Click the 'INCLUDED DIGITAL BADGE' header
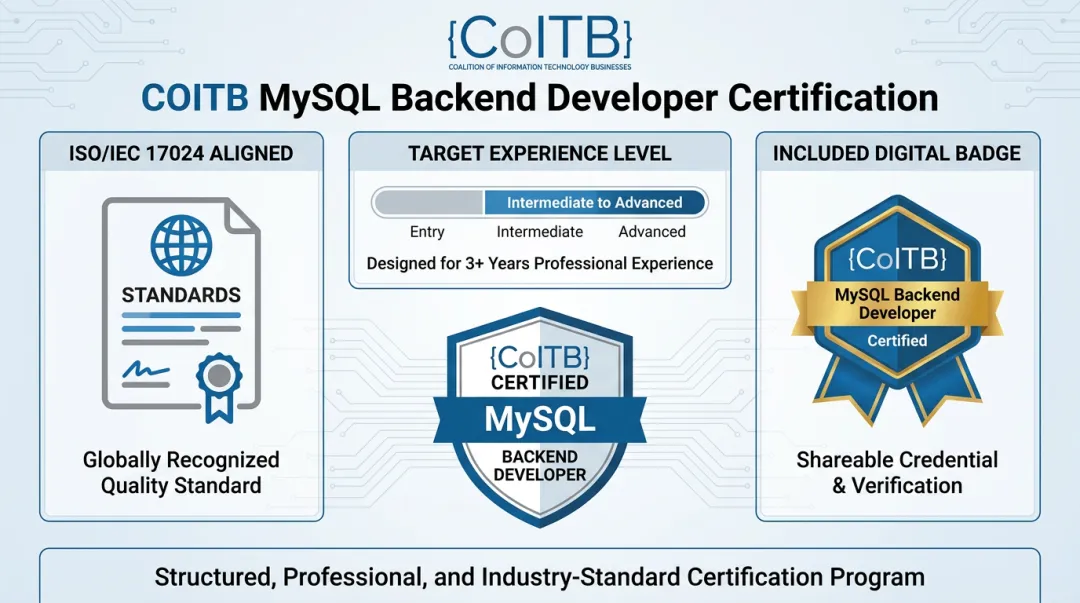The width and height of the screenshot is (1080, 603). (897, 153)
